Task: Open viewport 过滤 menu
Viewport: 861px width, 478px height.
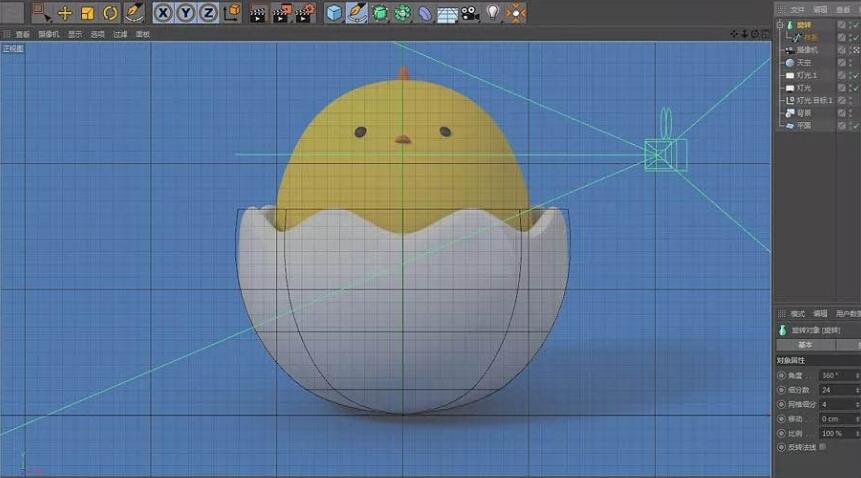Action: tap(120, 35)
